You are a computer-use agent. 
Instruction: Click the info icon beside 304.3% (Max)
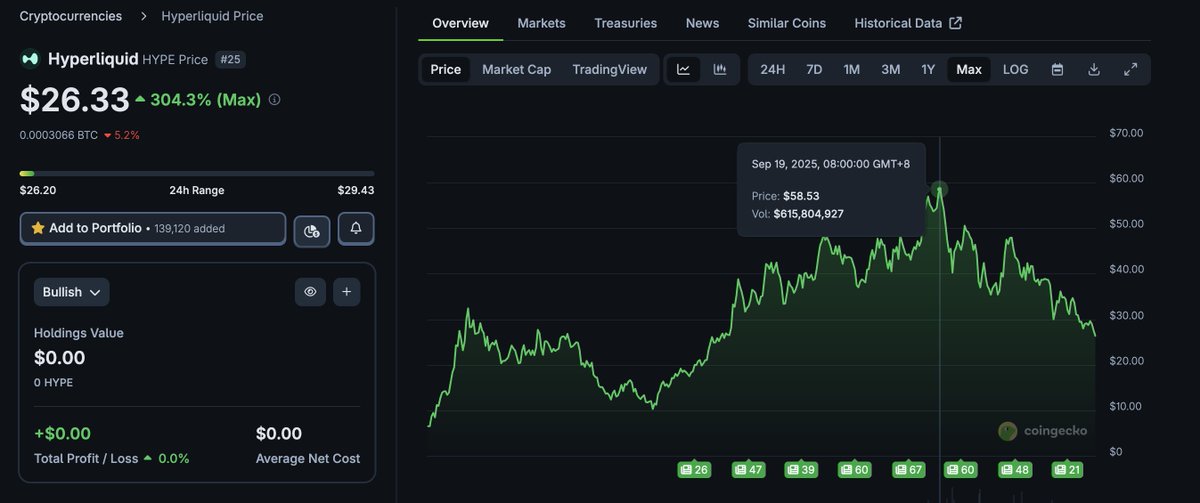(x=275, y=100)
